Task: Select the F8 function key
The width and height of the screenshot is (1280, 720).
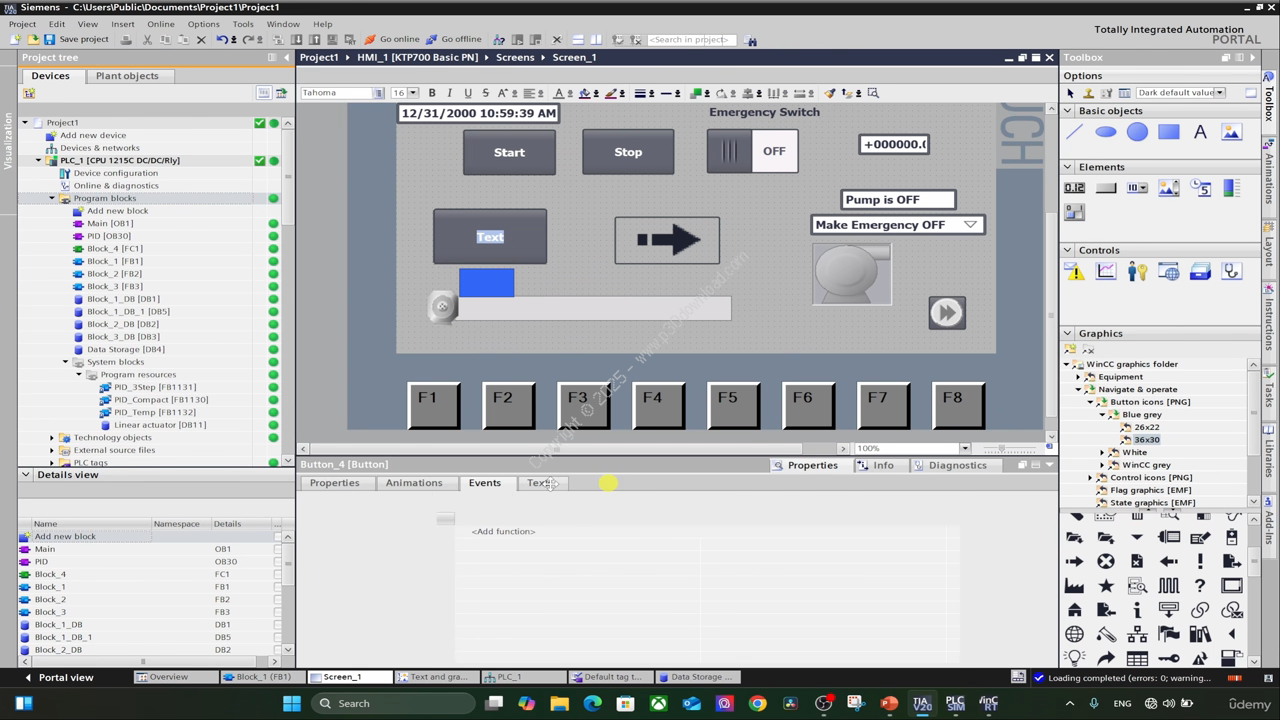Action: point(959,404)
